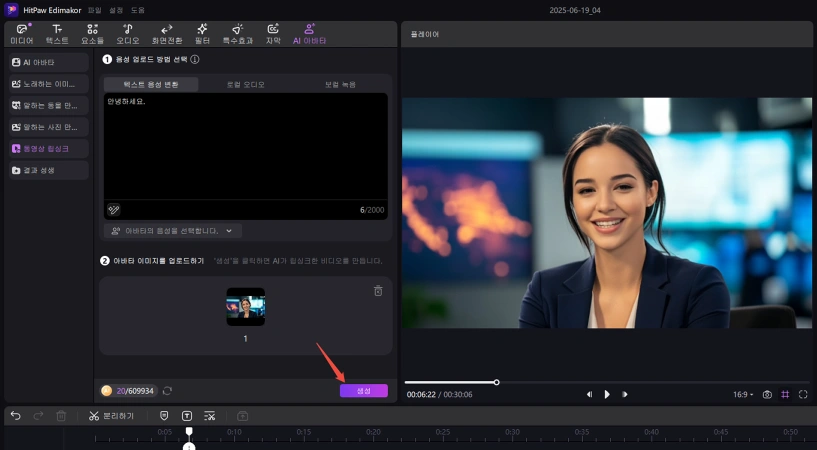The height and width of the screenshot is (450, 817).
Task: Click the purple 생성 generate button
Action: coord(364,391)
